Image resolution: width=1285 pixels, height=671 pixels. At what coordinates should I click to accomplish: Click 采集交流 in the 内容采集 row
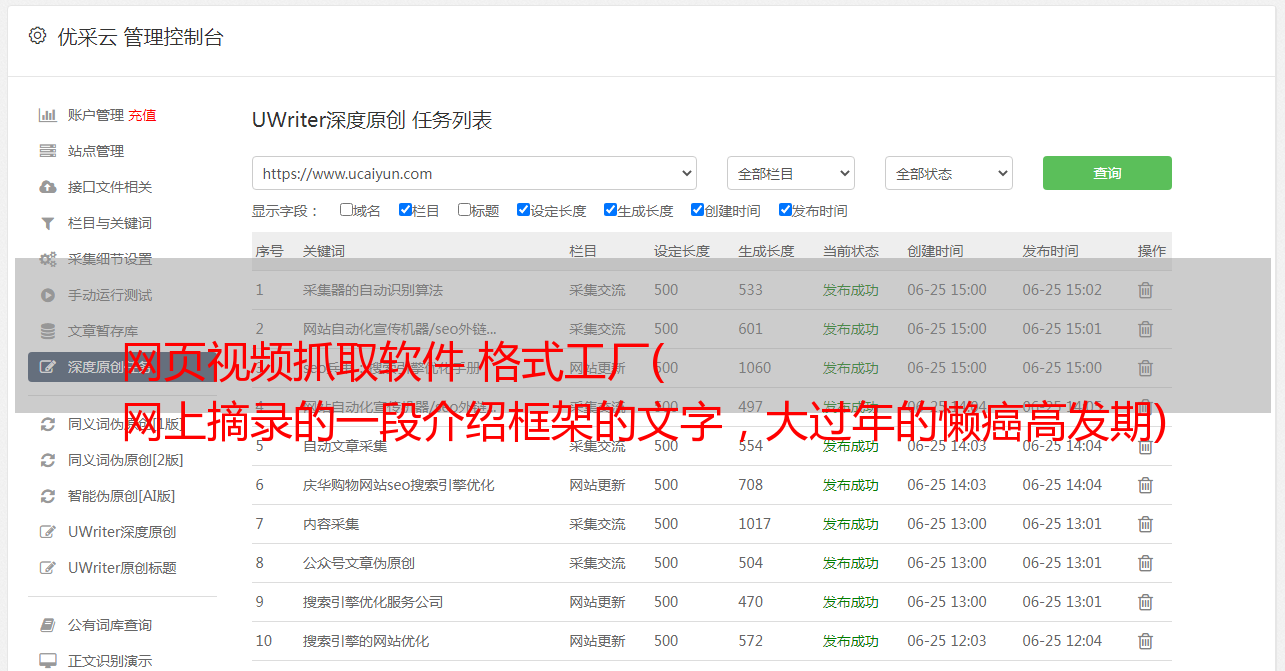click(597, 524)
